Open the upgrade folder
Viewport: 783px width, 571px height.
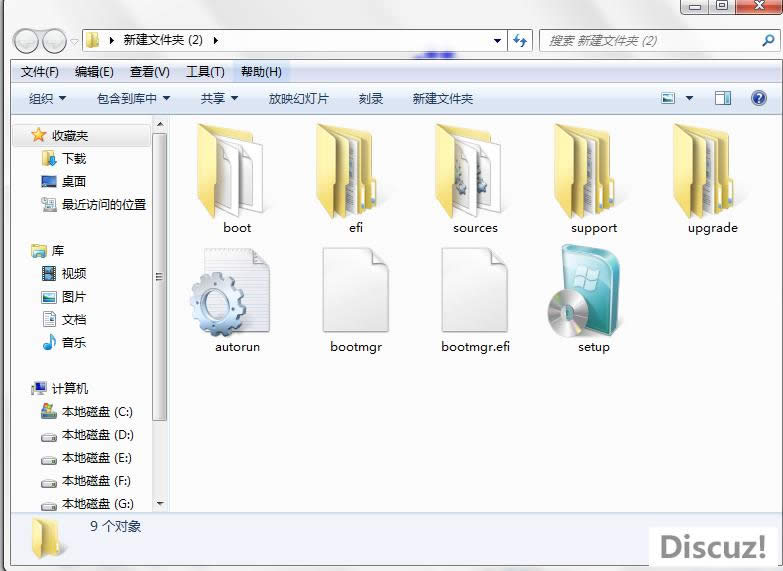(707, 179)
